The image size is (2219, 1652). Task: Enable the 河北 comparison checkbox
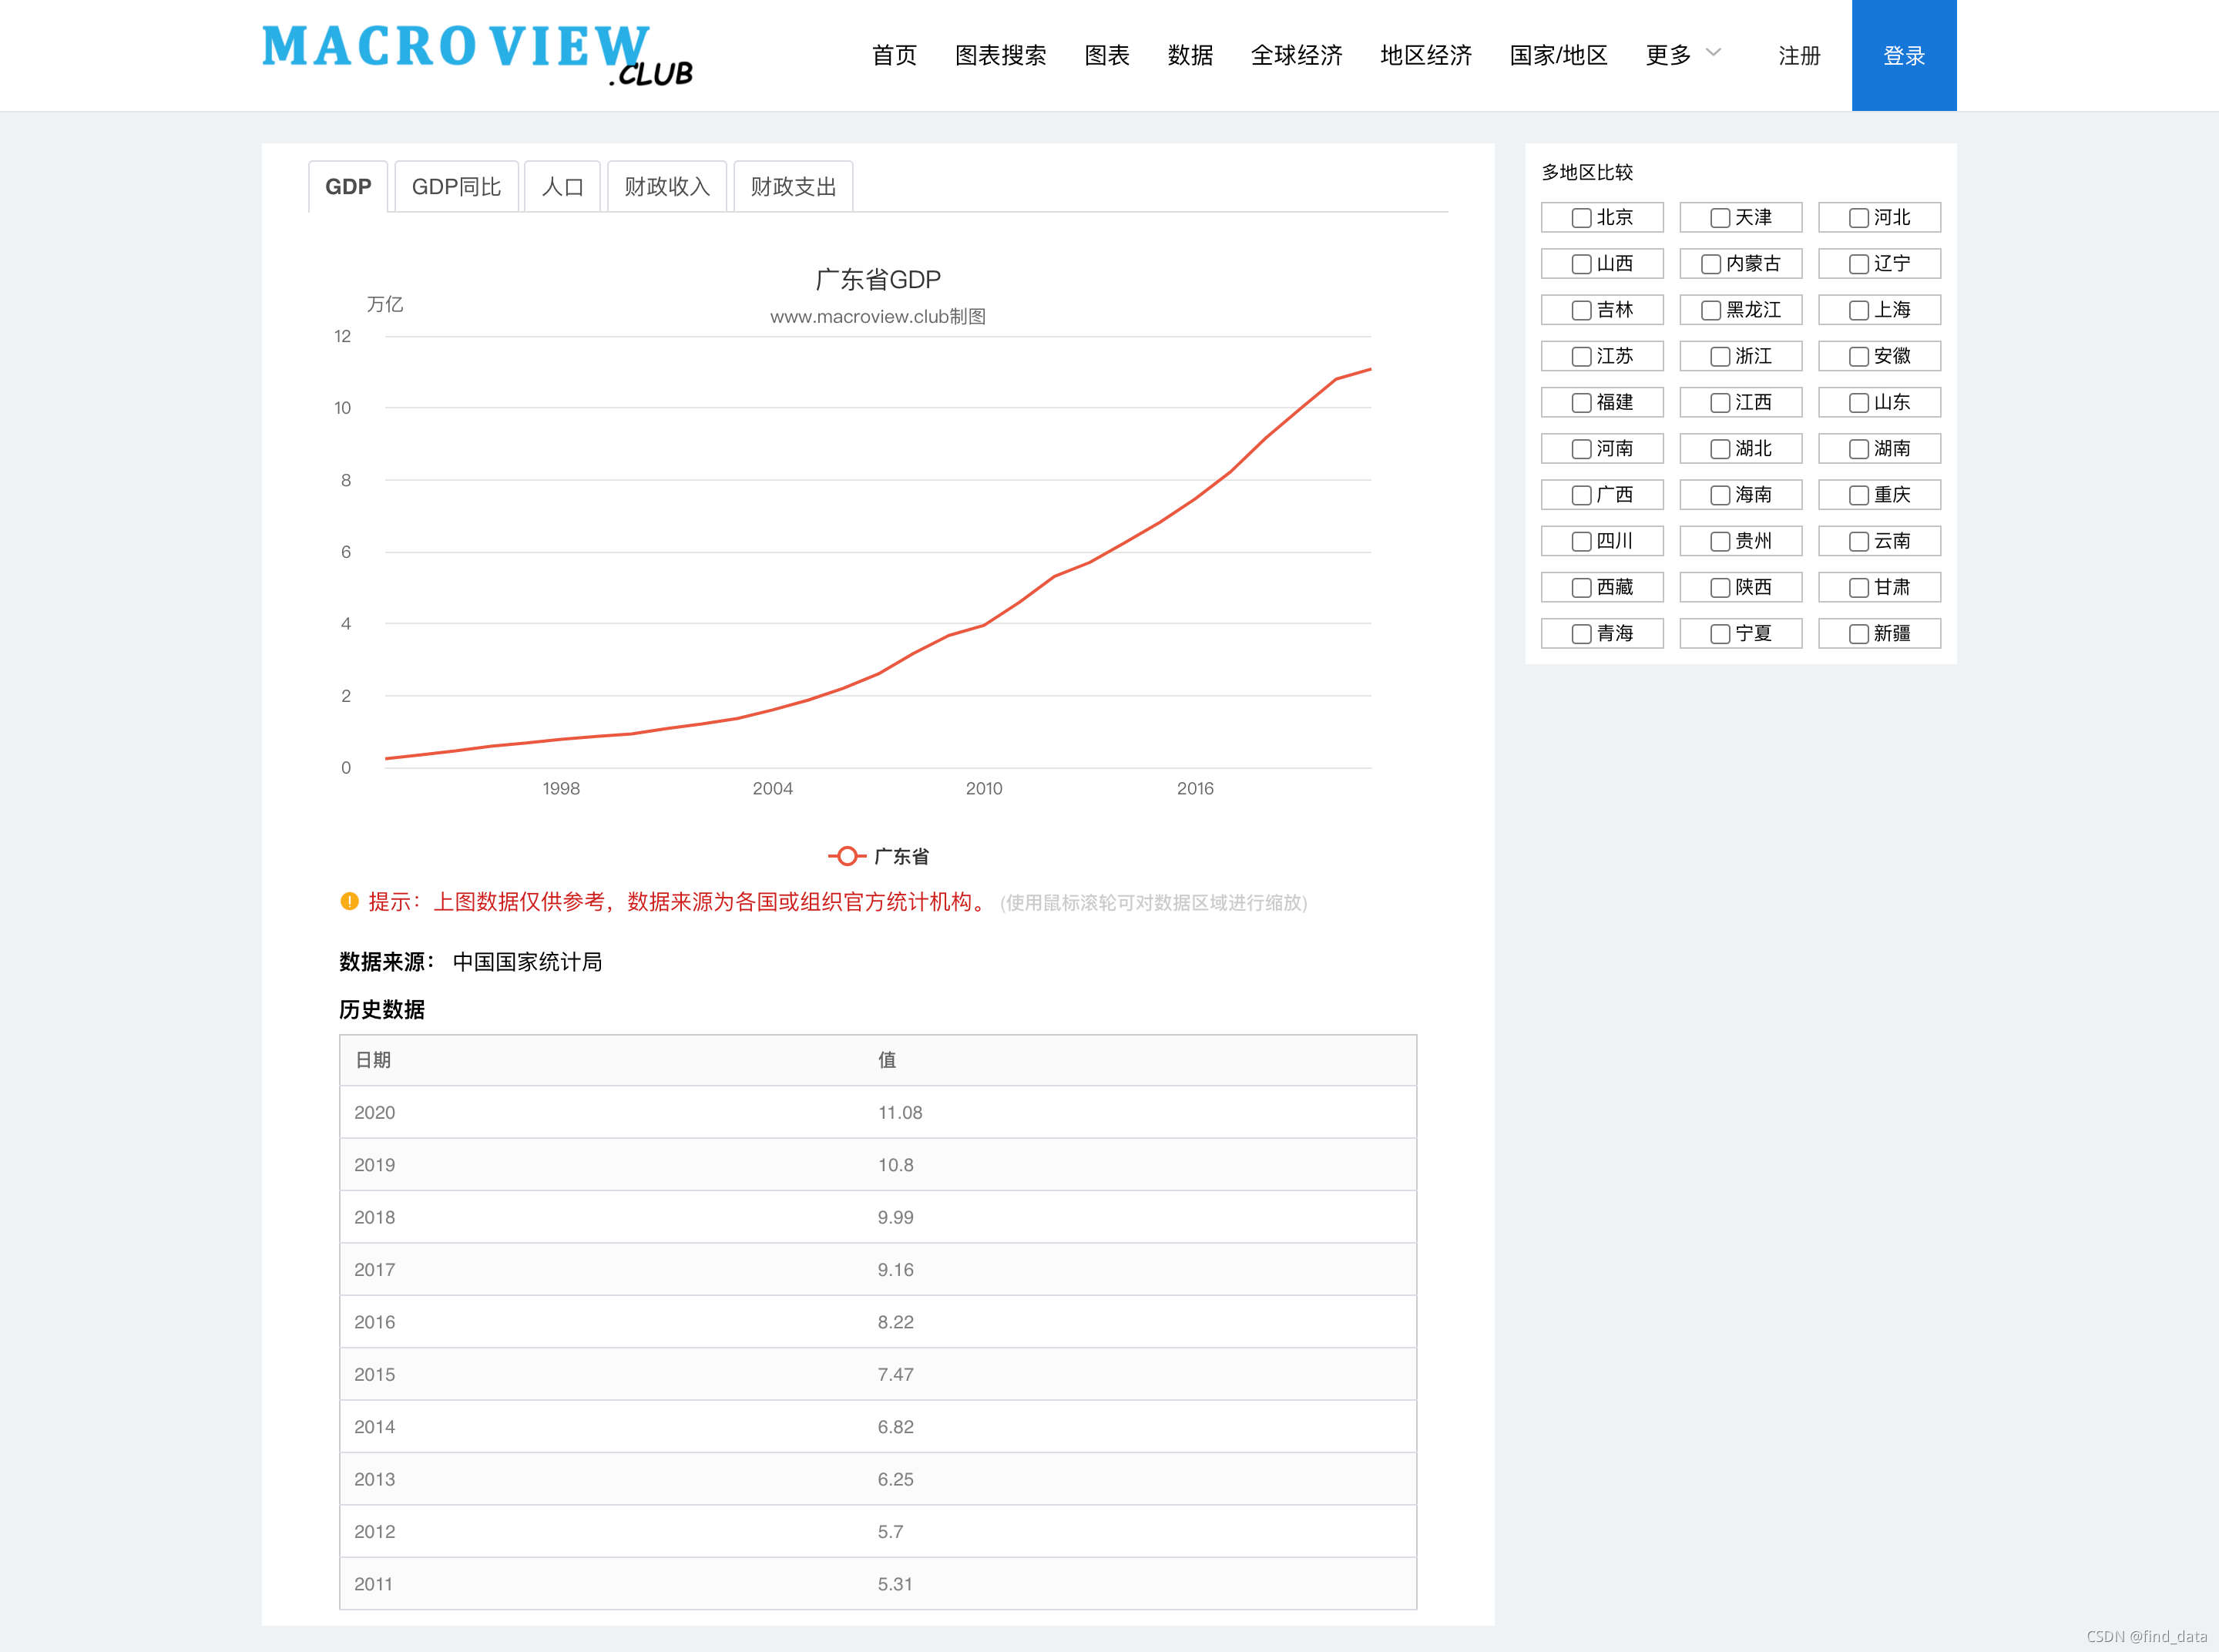pyautogui.click(x=1858, y=218)
